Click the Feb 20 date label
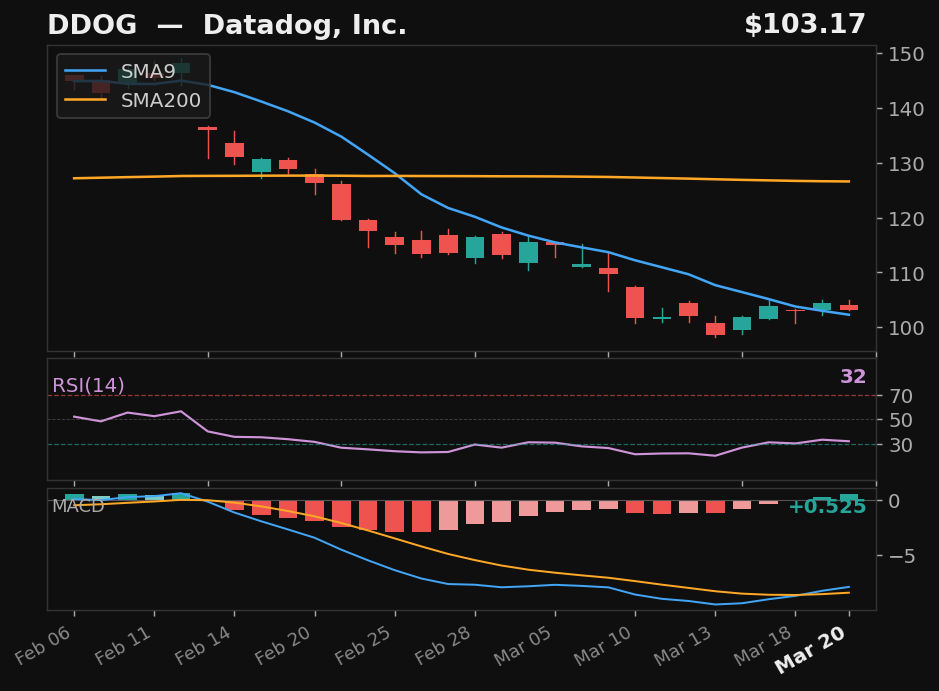The height and width of the screenshot is (691, 939). tap(284, 644)
